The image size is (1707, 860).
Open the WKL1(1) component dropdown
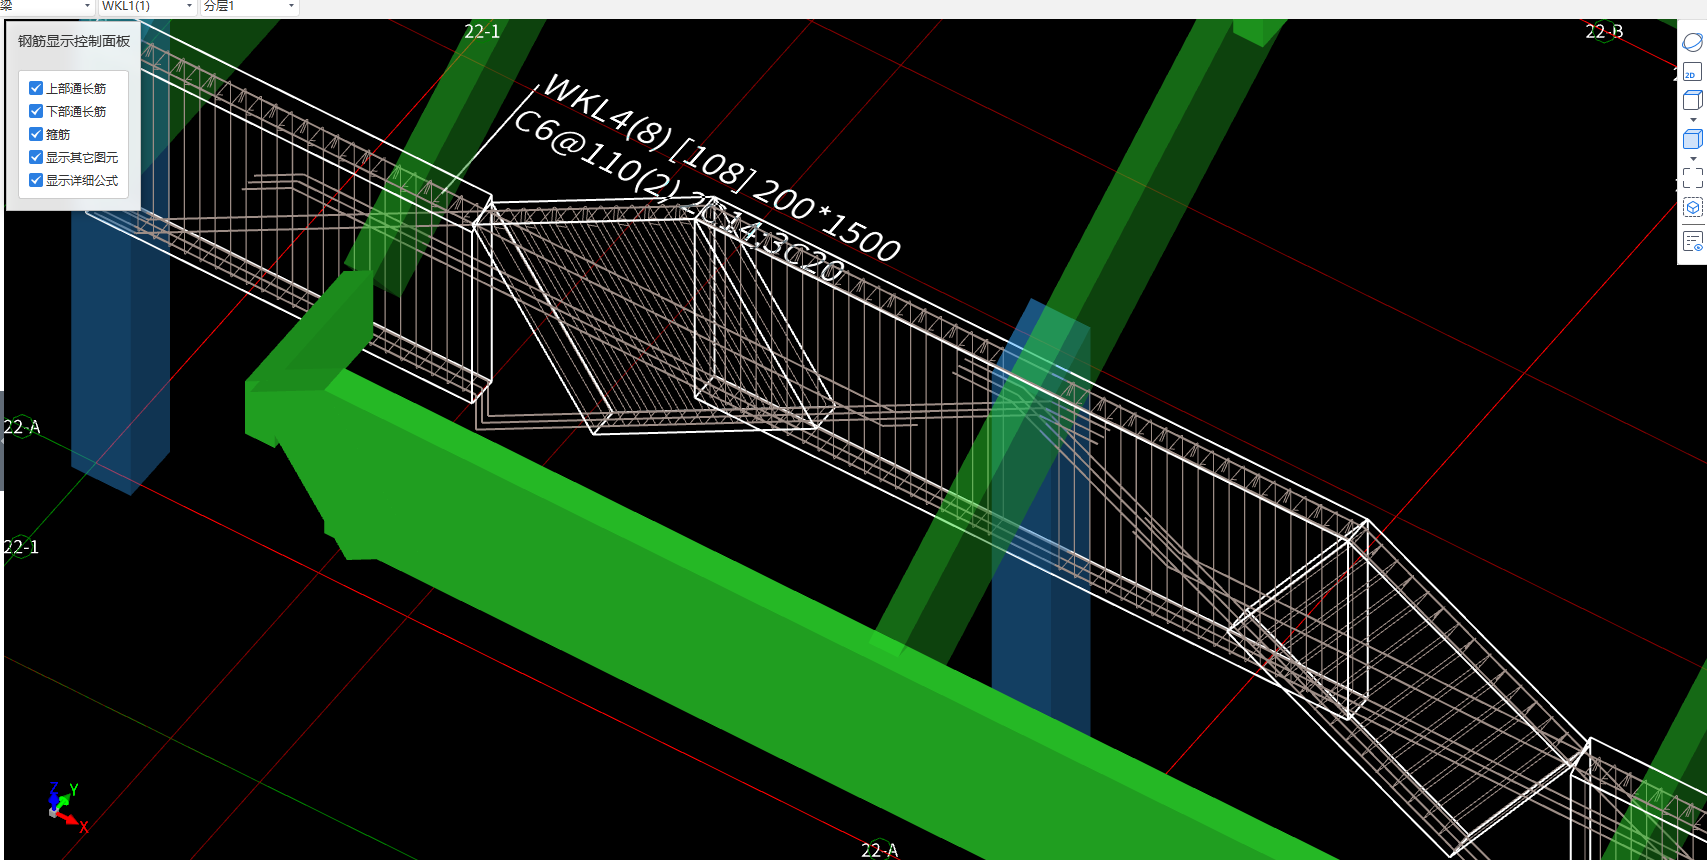[147, 6]
